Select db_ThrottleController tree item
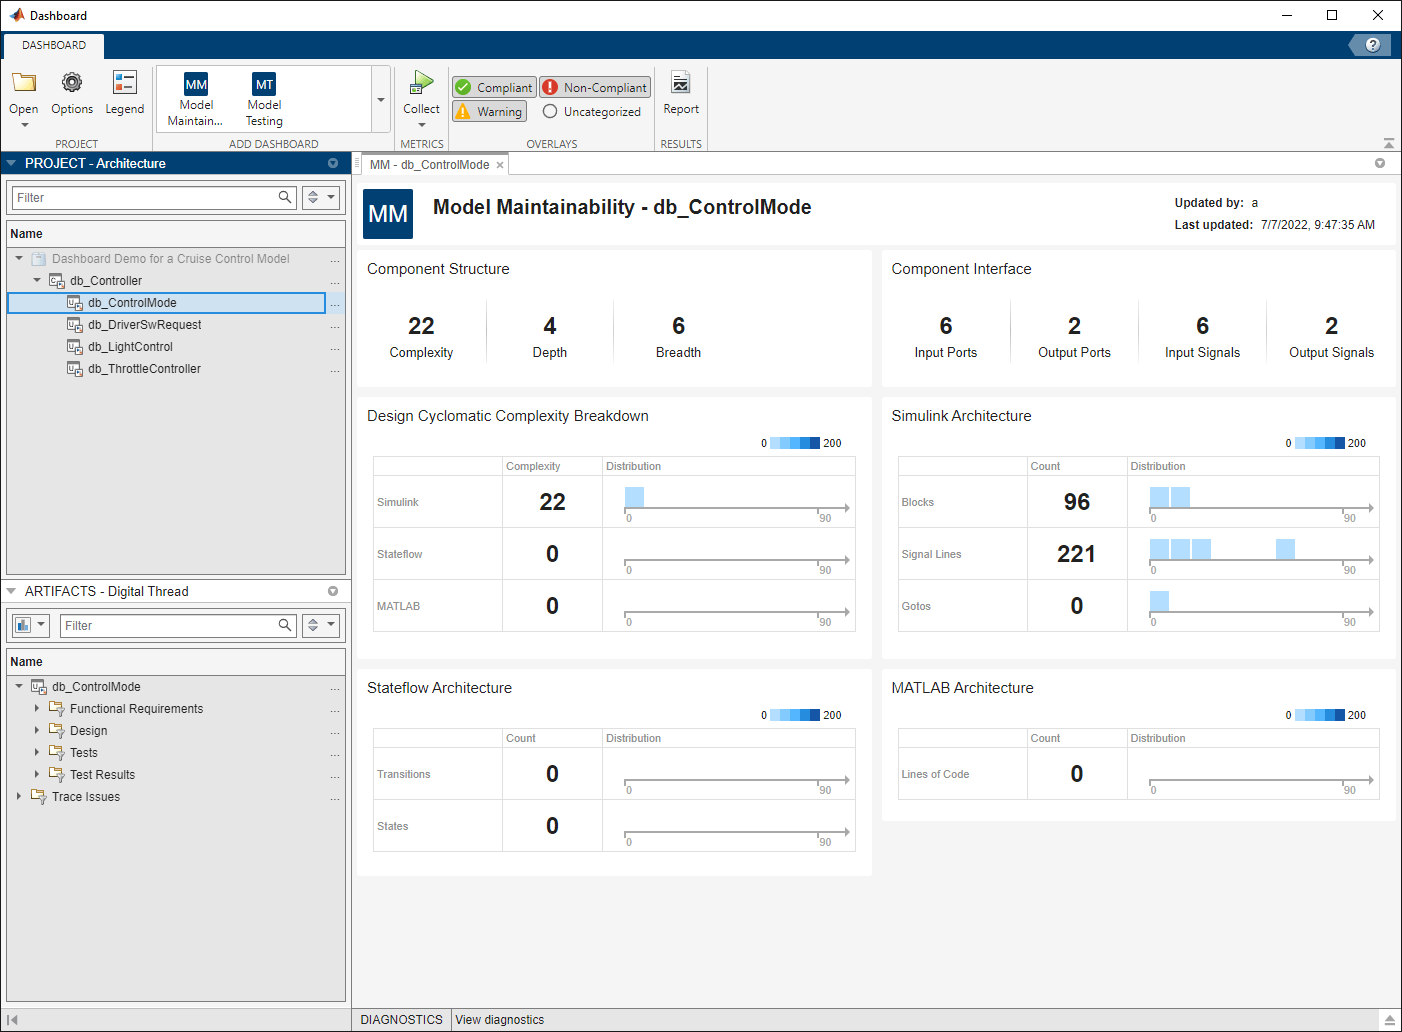 click(x=144, y=369)
